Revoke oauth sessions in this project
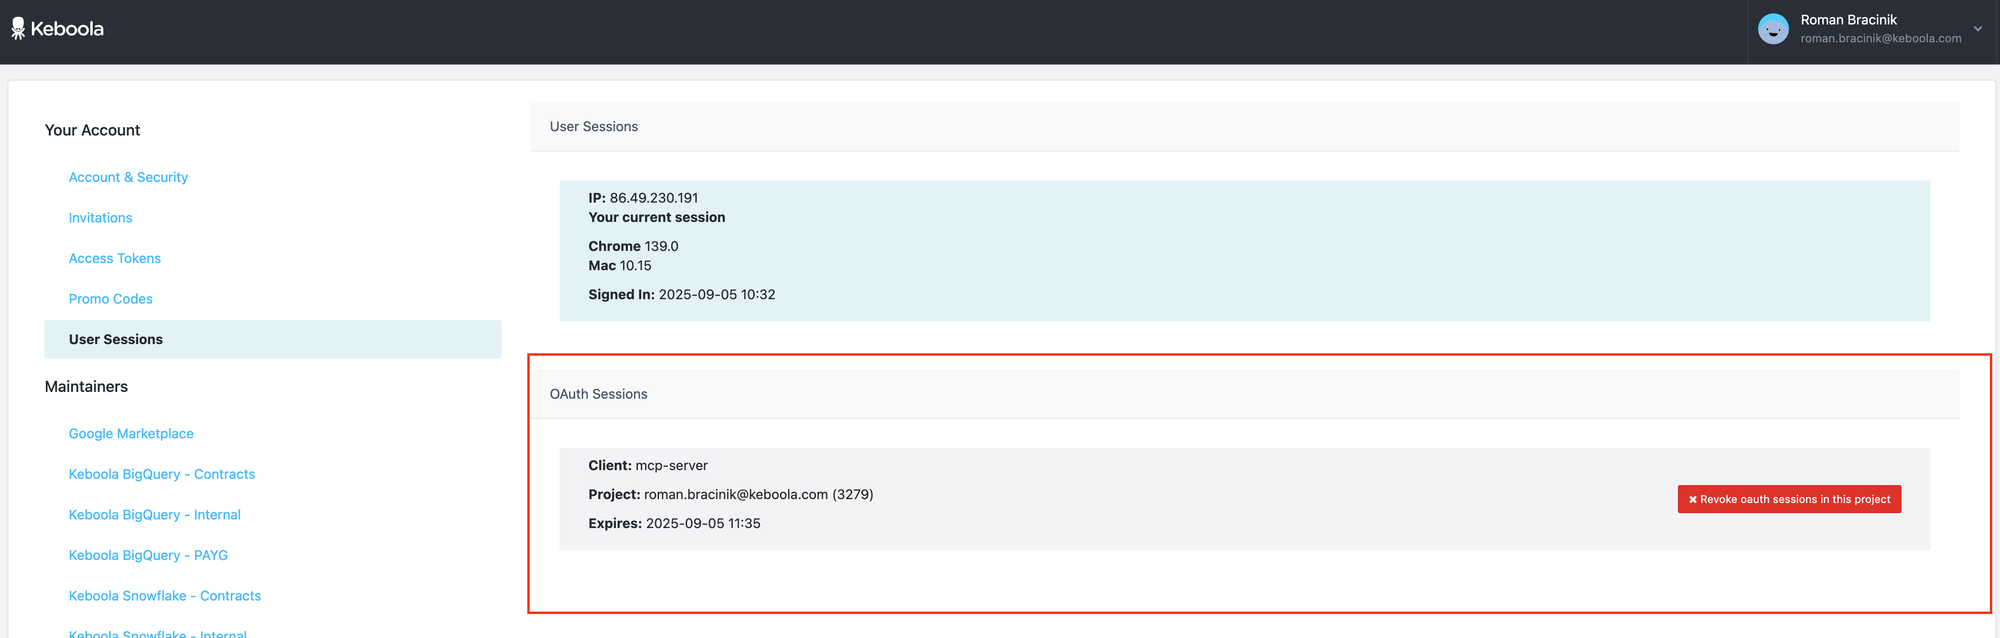Image resolution: width=2000 pixels, height=638 pixels. pyautogui.click(x=1789, y=499)
